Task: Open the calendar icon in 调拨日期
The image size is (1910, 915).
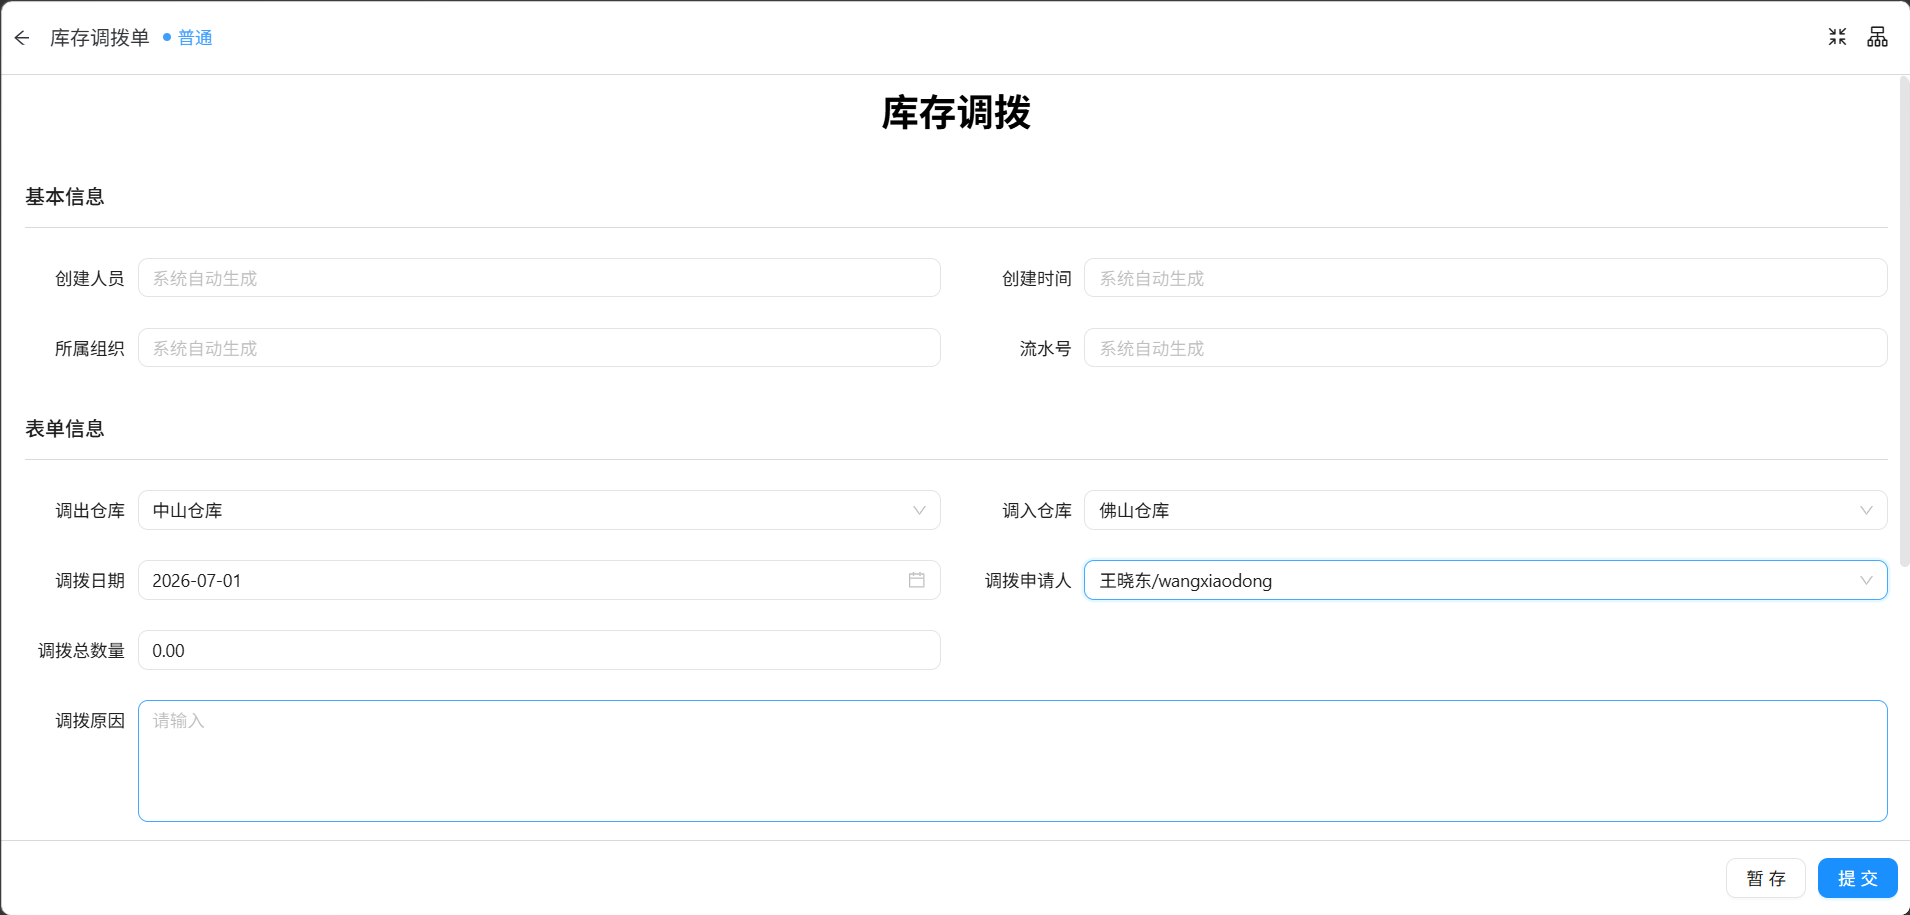Action: pos(916,580)
